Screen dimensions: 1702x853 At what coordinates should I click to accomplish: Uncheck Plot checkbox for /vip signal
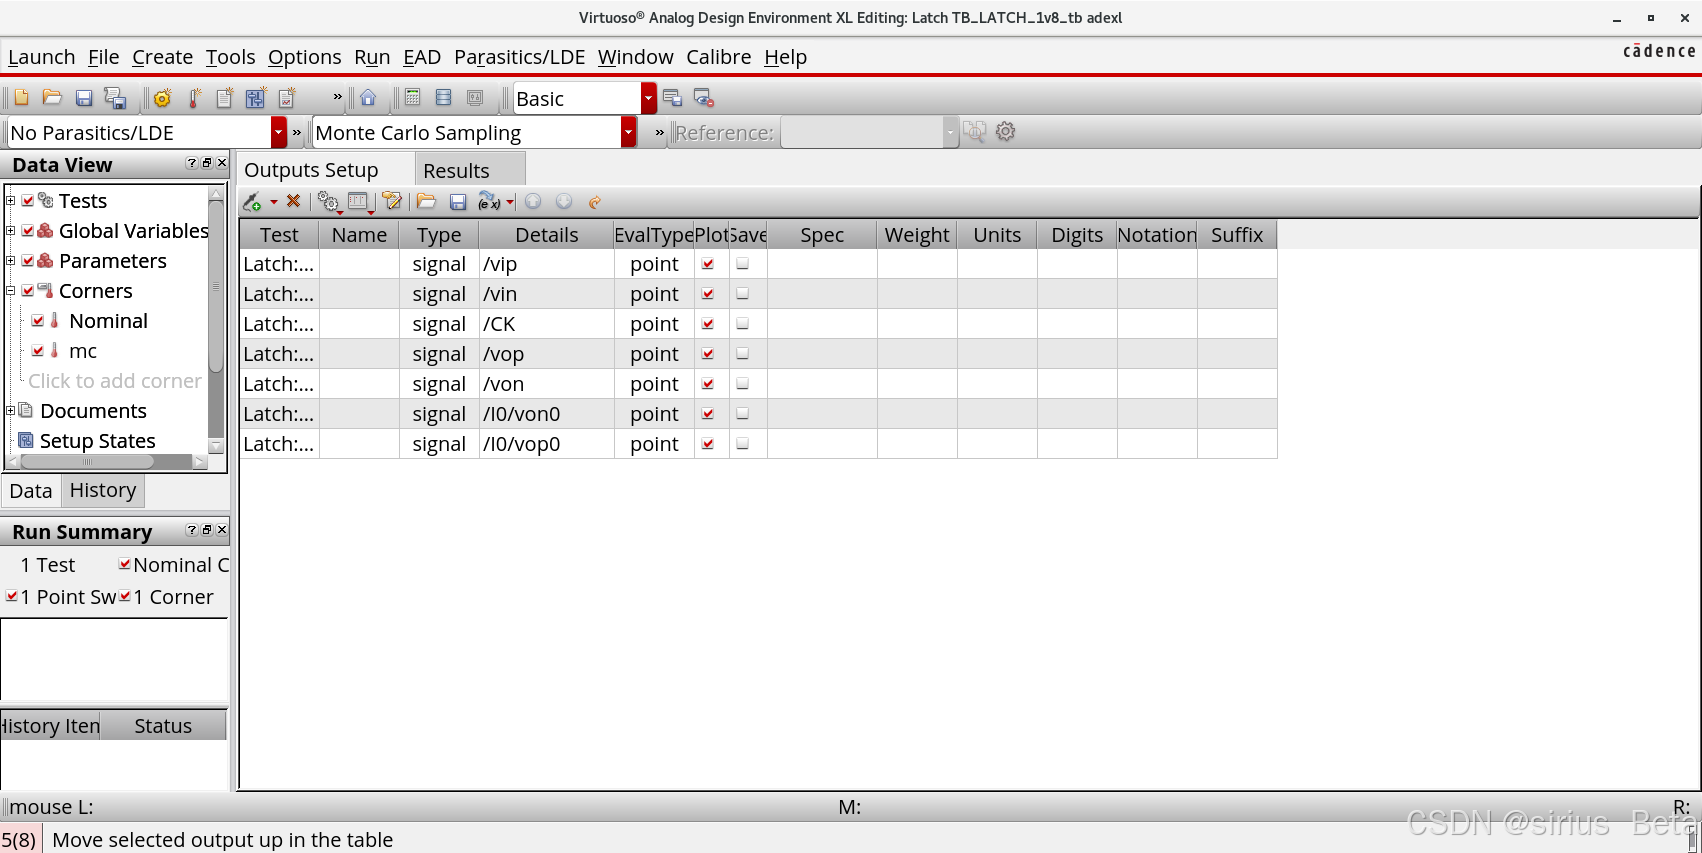[708, 264]
